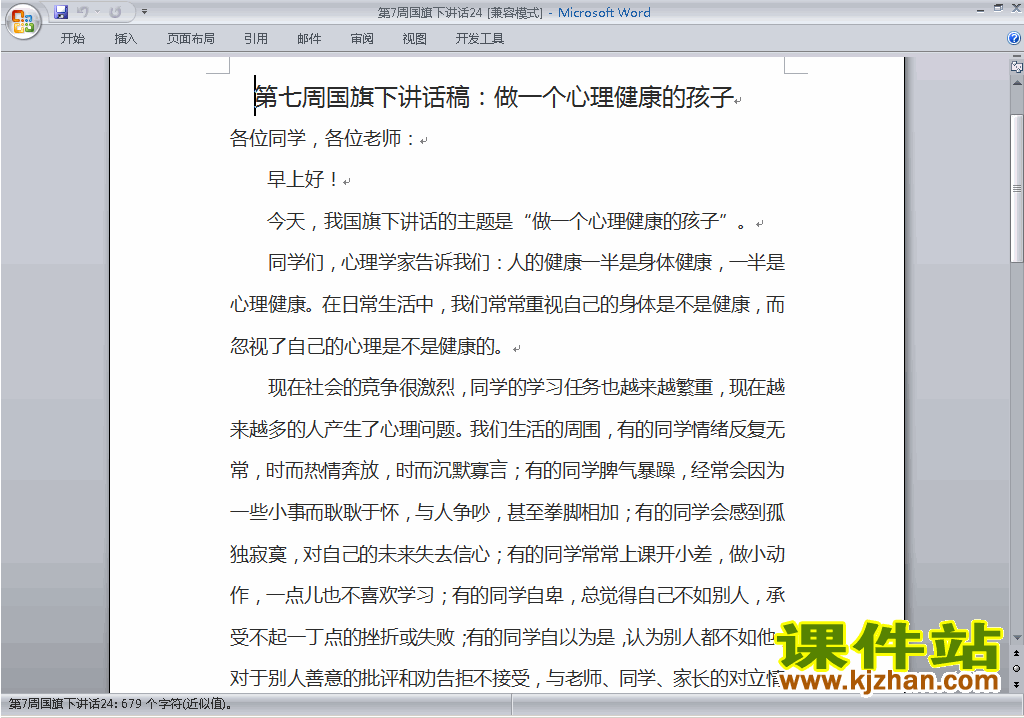Viewport: 1024px width, 718px height.
Task: Open the Microsoft Word Help icon
Action: 1014,39
